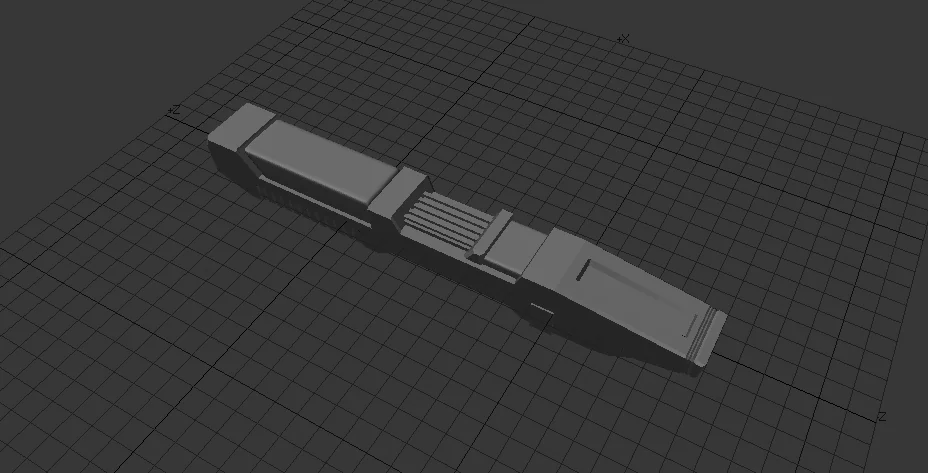928x473 pixels.
Task: Click the +X axis label on the grid
Action: tap(623, 39)
